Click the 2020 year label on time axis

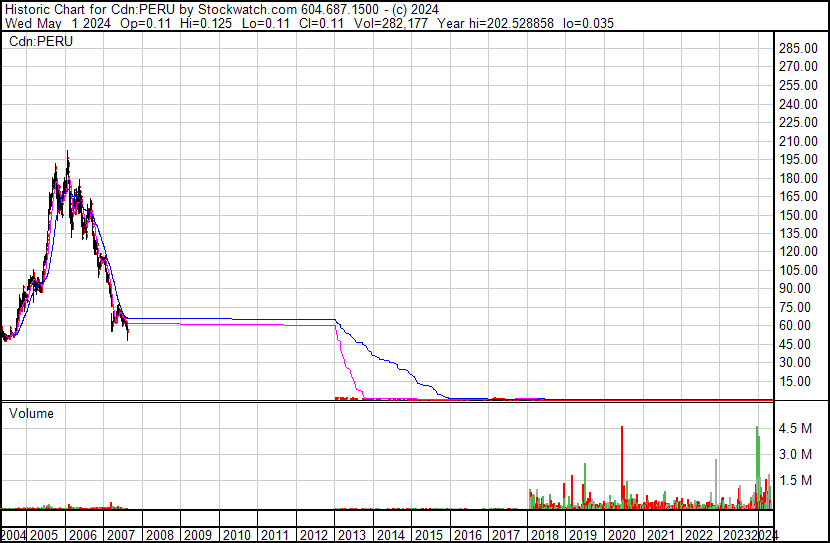tap(621, 535)
